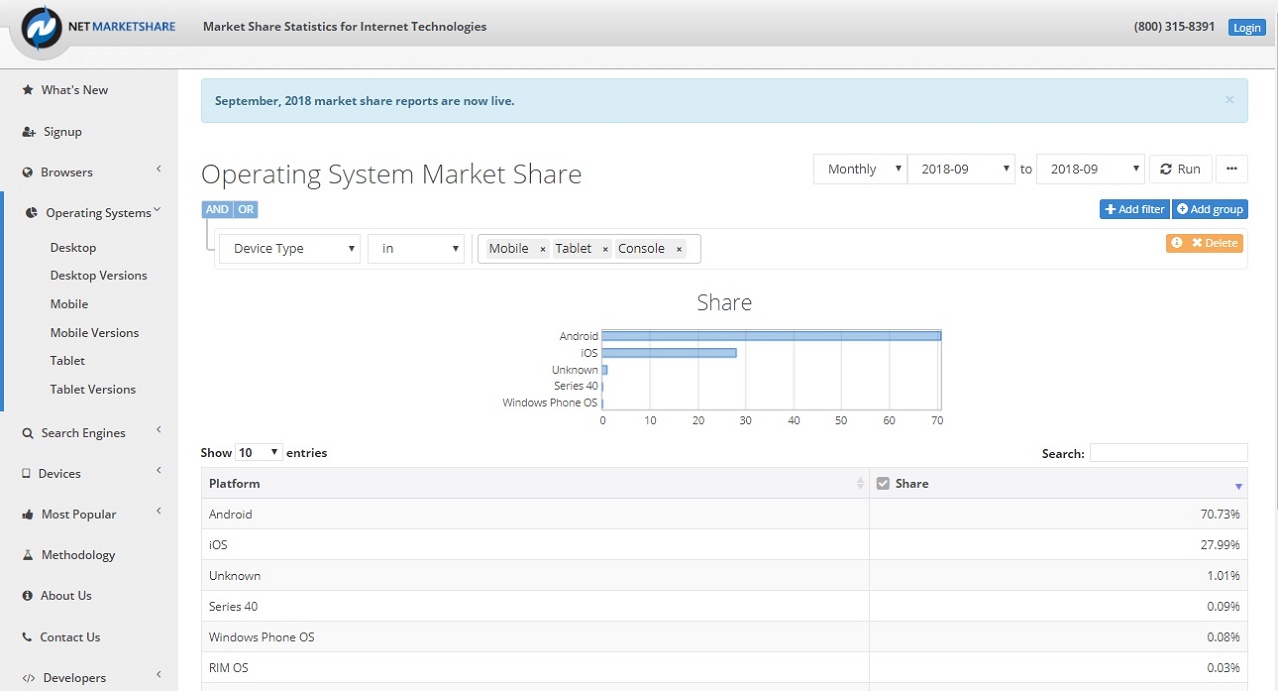Remove the Tablet tag from filter
This screenshot has height=691, width=1278.
605,249
